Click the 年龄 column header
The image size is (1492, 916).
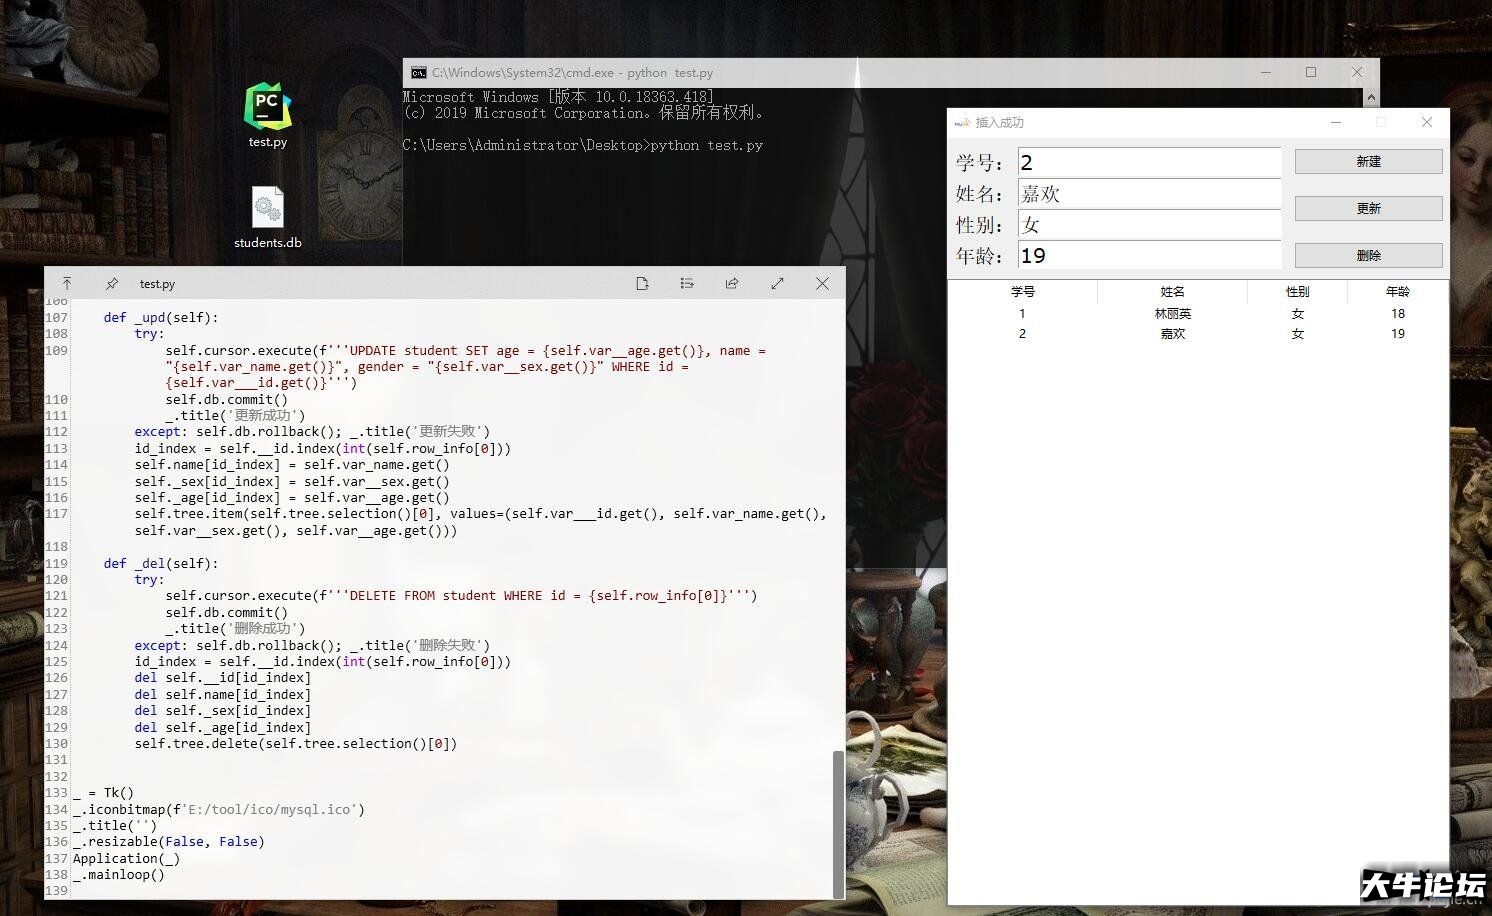1397,292
